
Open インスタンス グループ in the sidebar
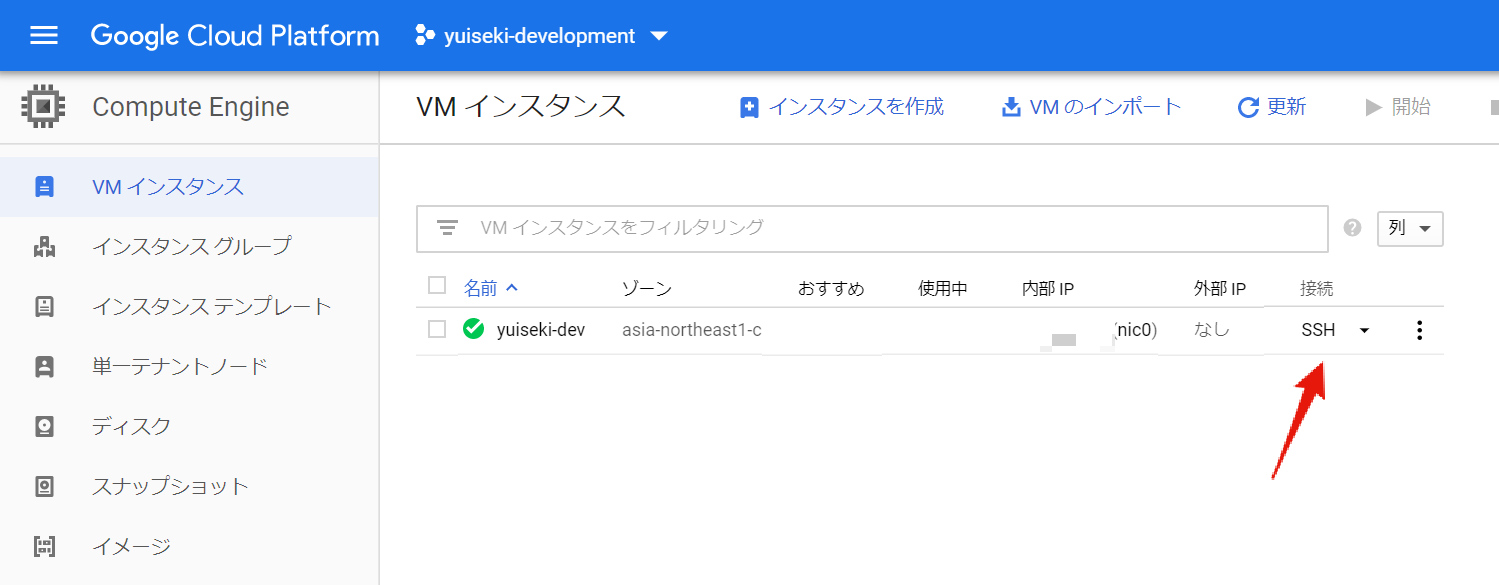[x=189, y=246]
